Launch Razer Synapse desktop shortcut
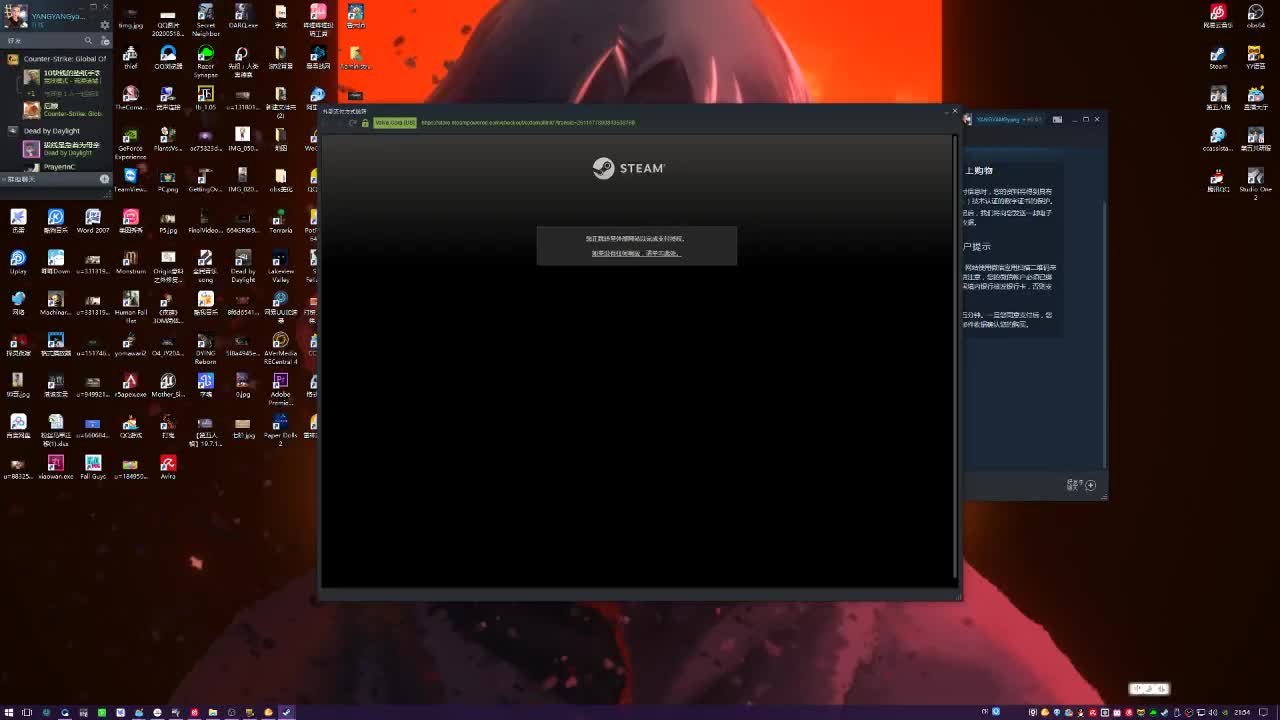Screen dimensions: 1280x720 (205, 58)
